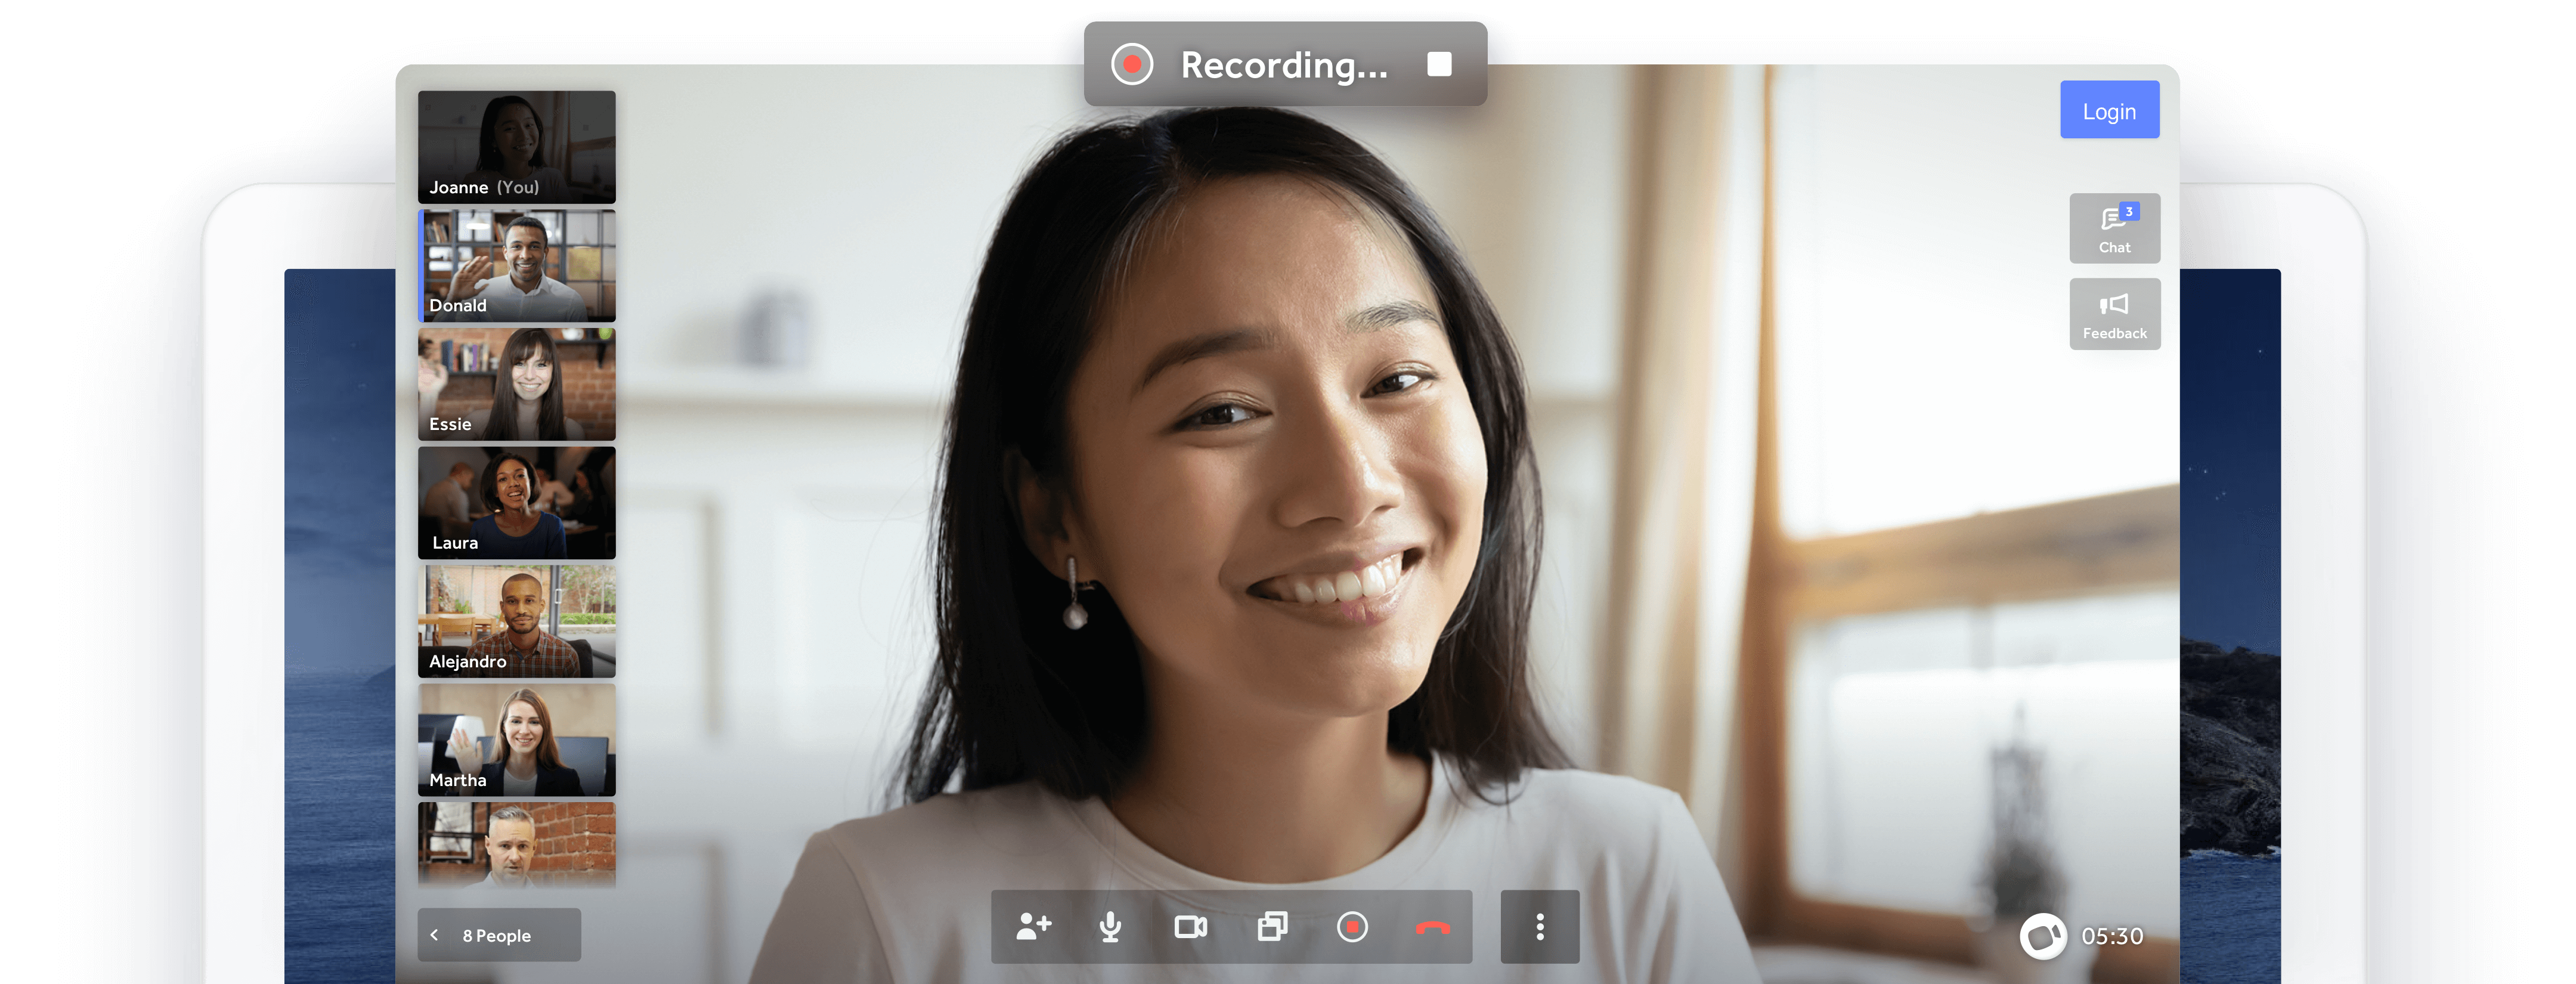2576x984 pixels.
Task: Mute the microphone
Action: (1110, 927)
